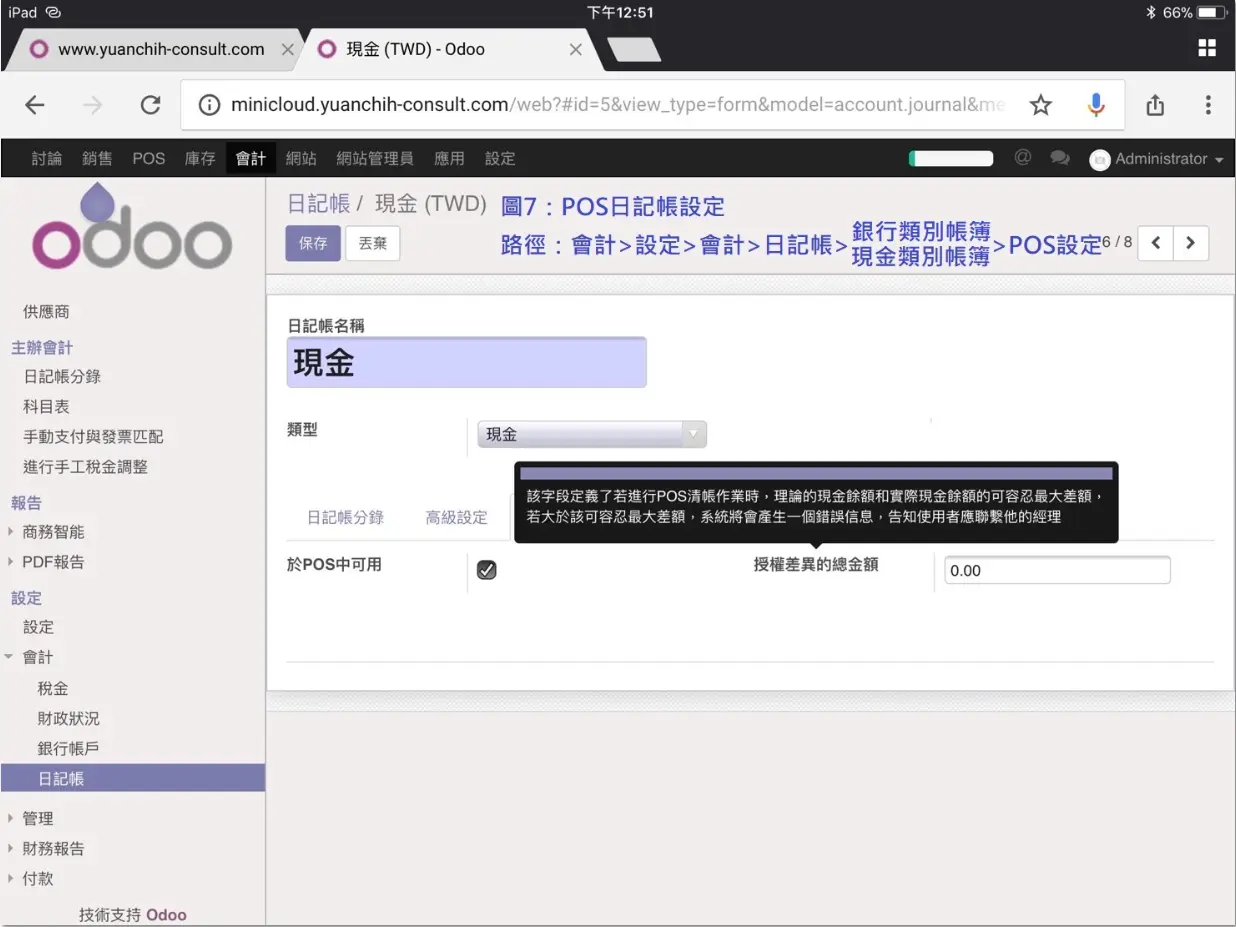The height and width of the screenshot is (927, 1236).
Task: Open a new browser tab
Action: [633, 49]
